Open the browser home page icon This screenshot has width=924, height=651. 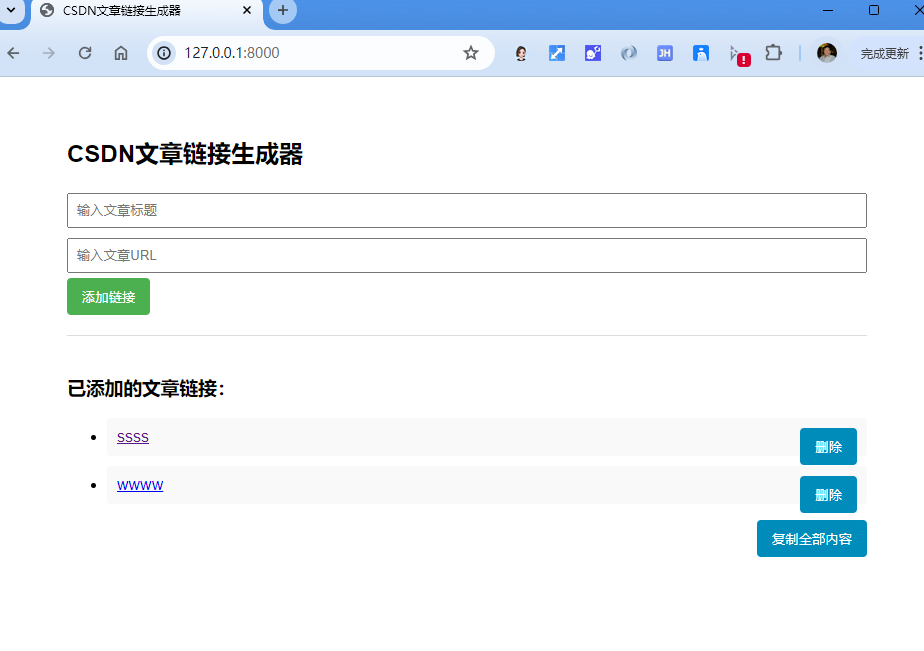[x=121, y=53]
